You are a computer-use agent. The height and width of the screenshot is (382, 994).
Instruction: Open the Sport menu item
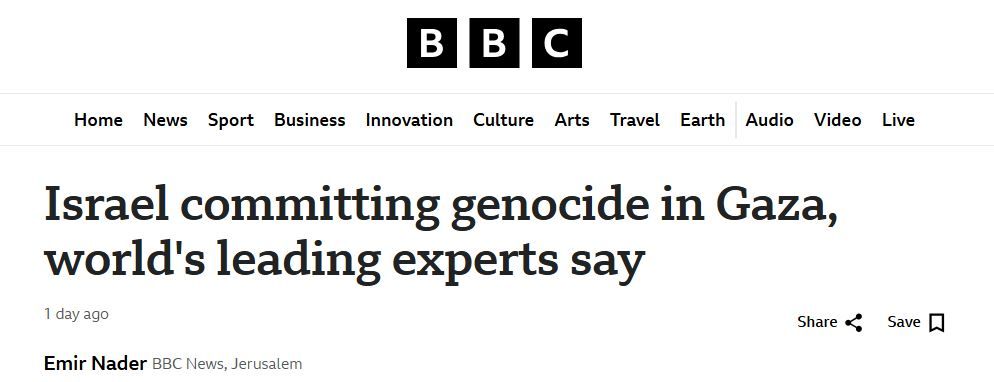click(x=231, y=120)
